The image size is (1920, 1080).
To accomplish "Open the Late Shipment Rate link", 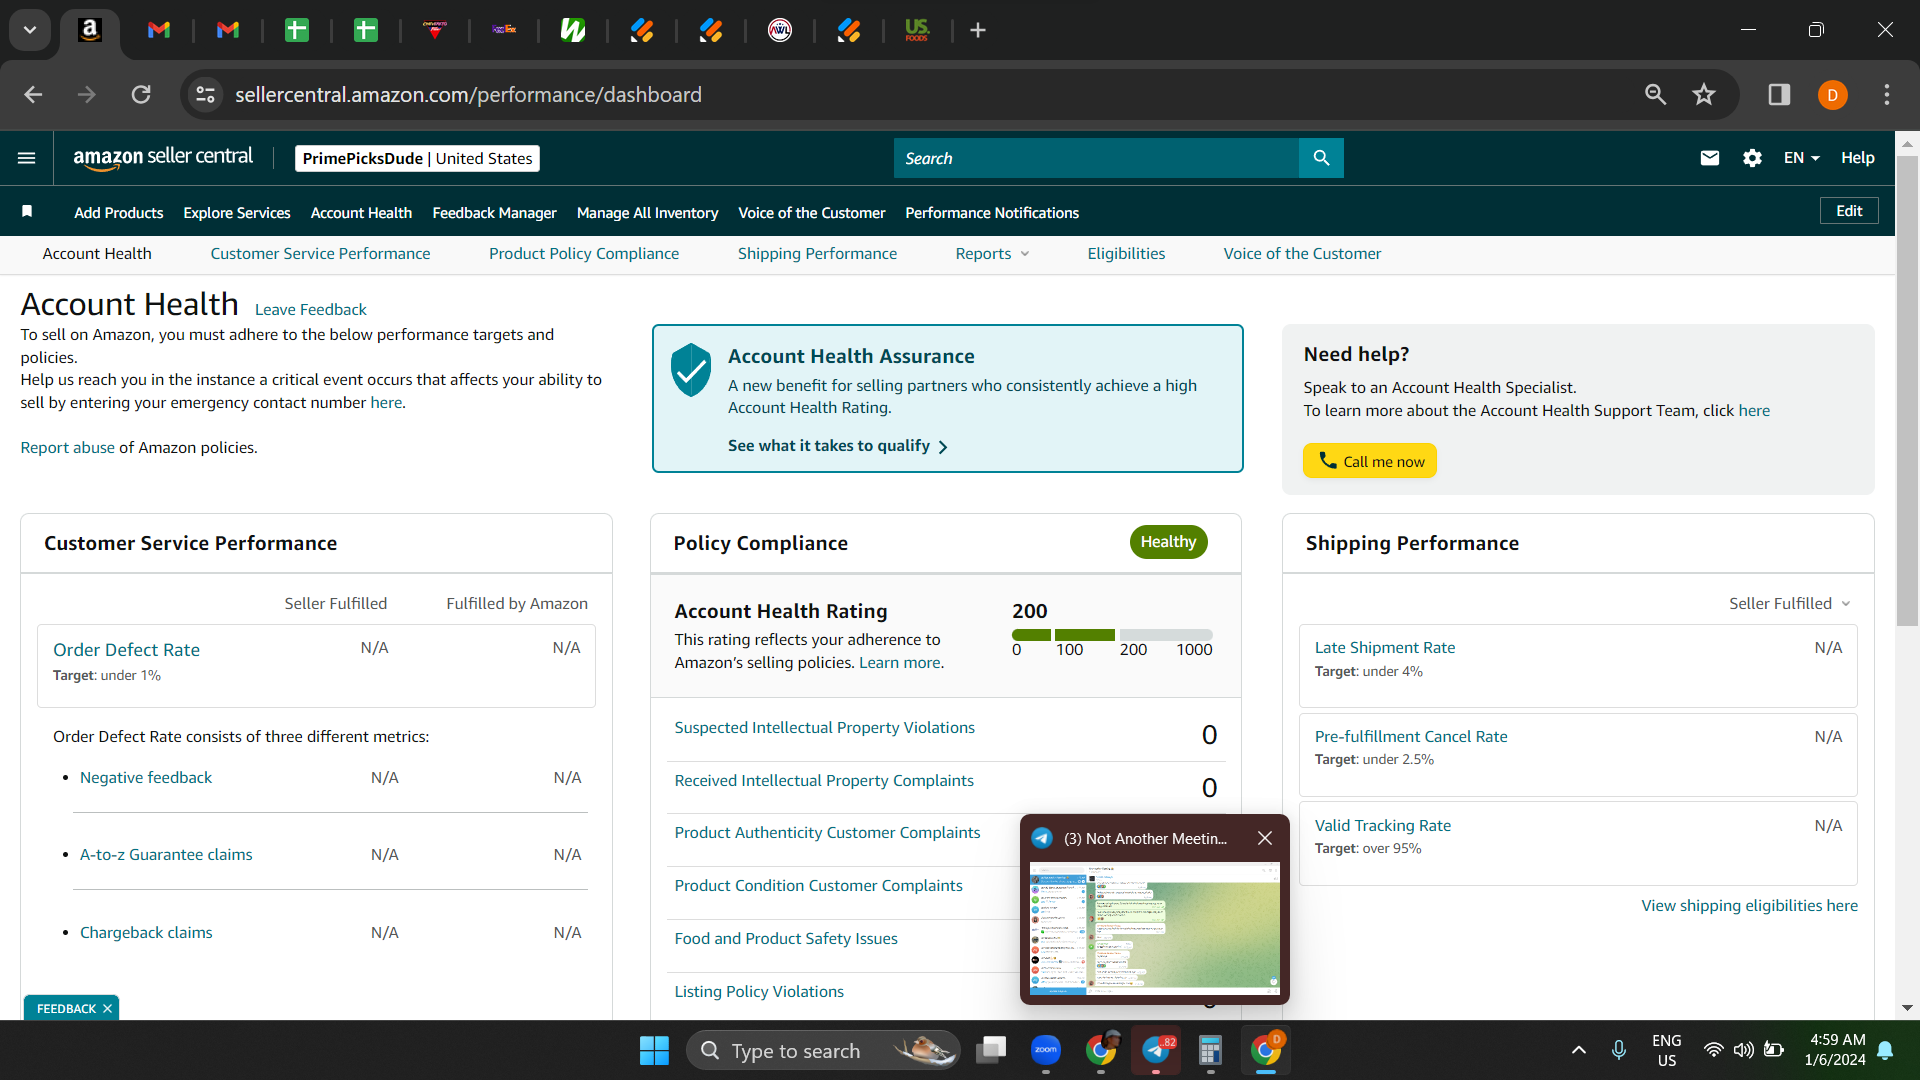I will [x=1385, y=648].
